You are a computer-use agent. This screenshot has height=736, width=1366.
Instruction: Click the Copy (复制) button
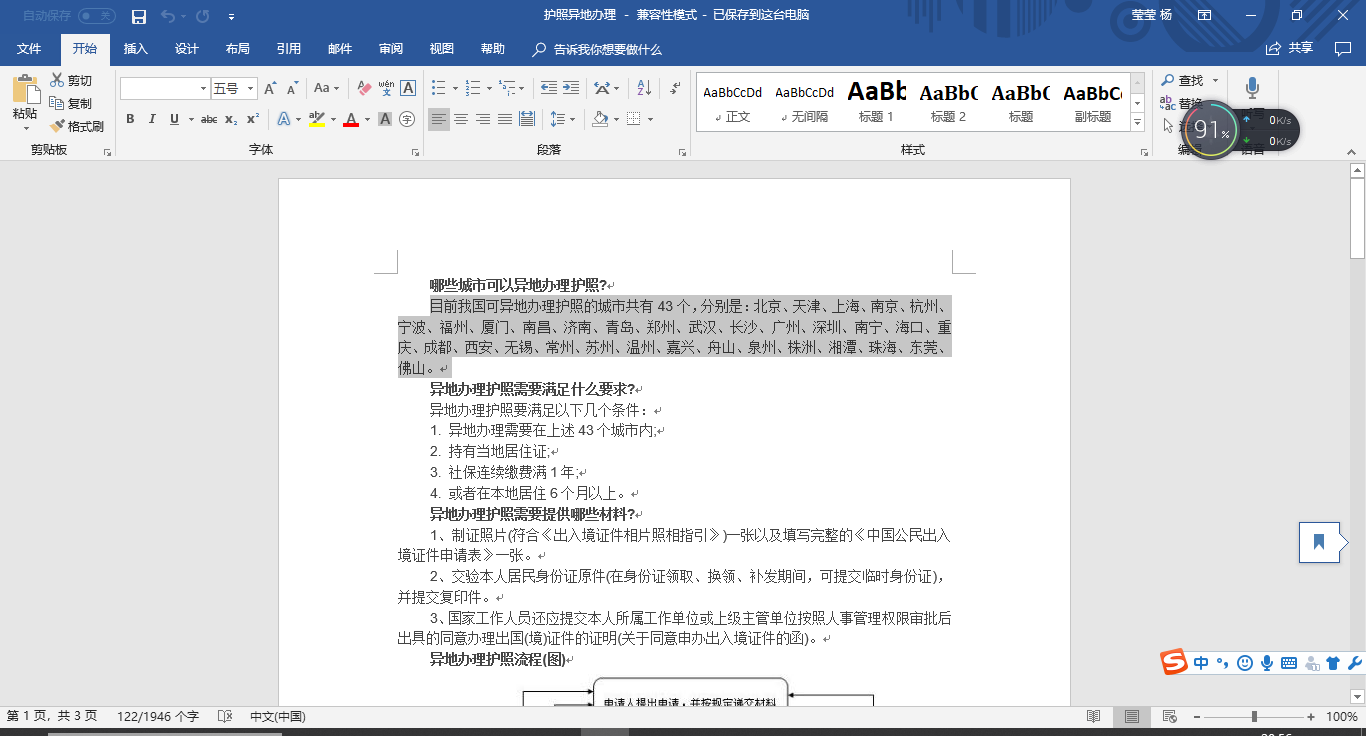tap(71, 103)
